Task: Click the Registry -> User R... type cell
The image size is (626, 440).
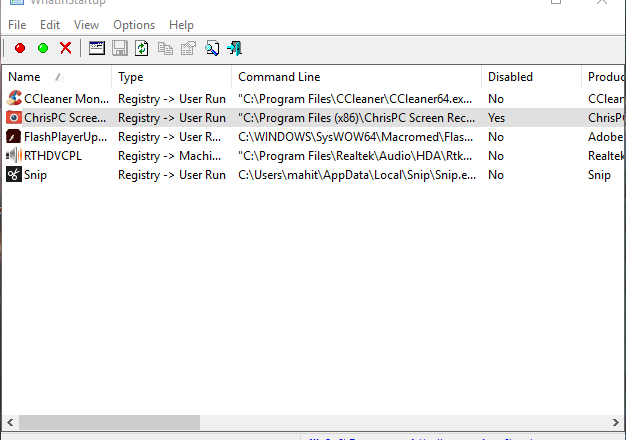Action: pos(169,137)
